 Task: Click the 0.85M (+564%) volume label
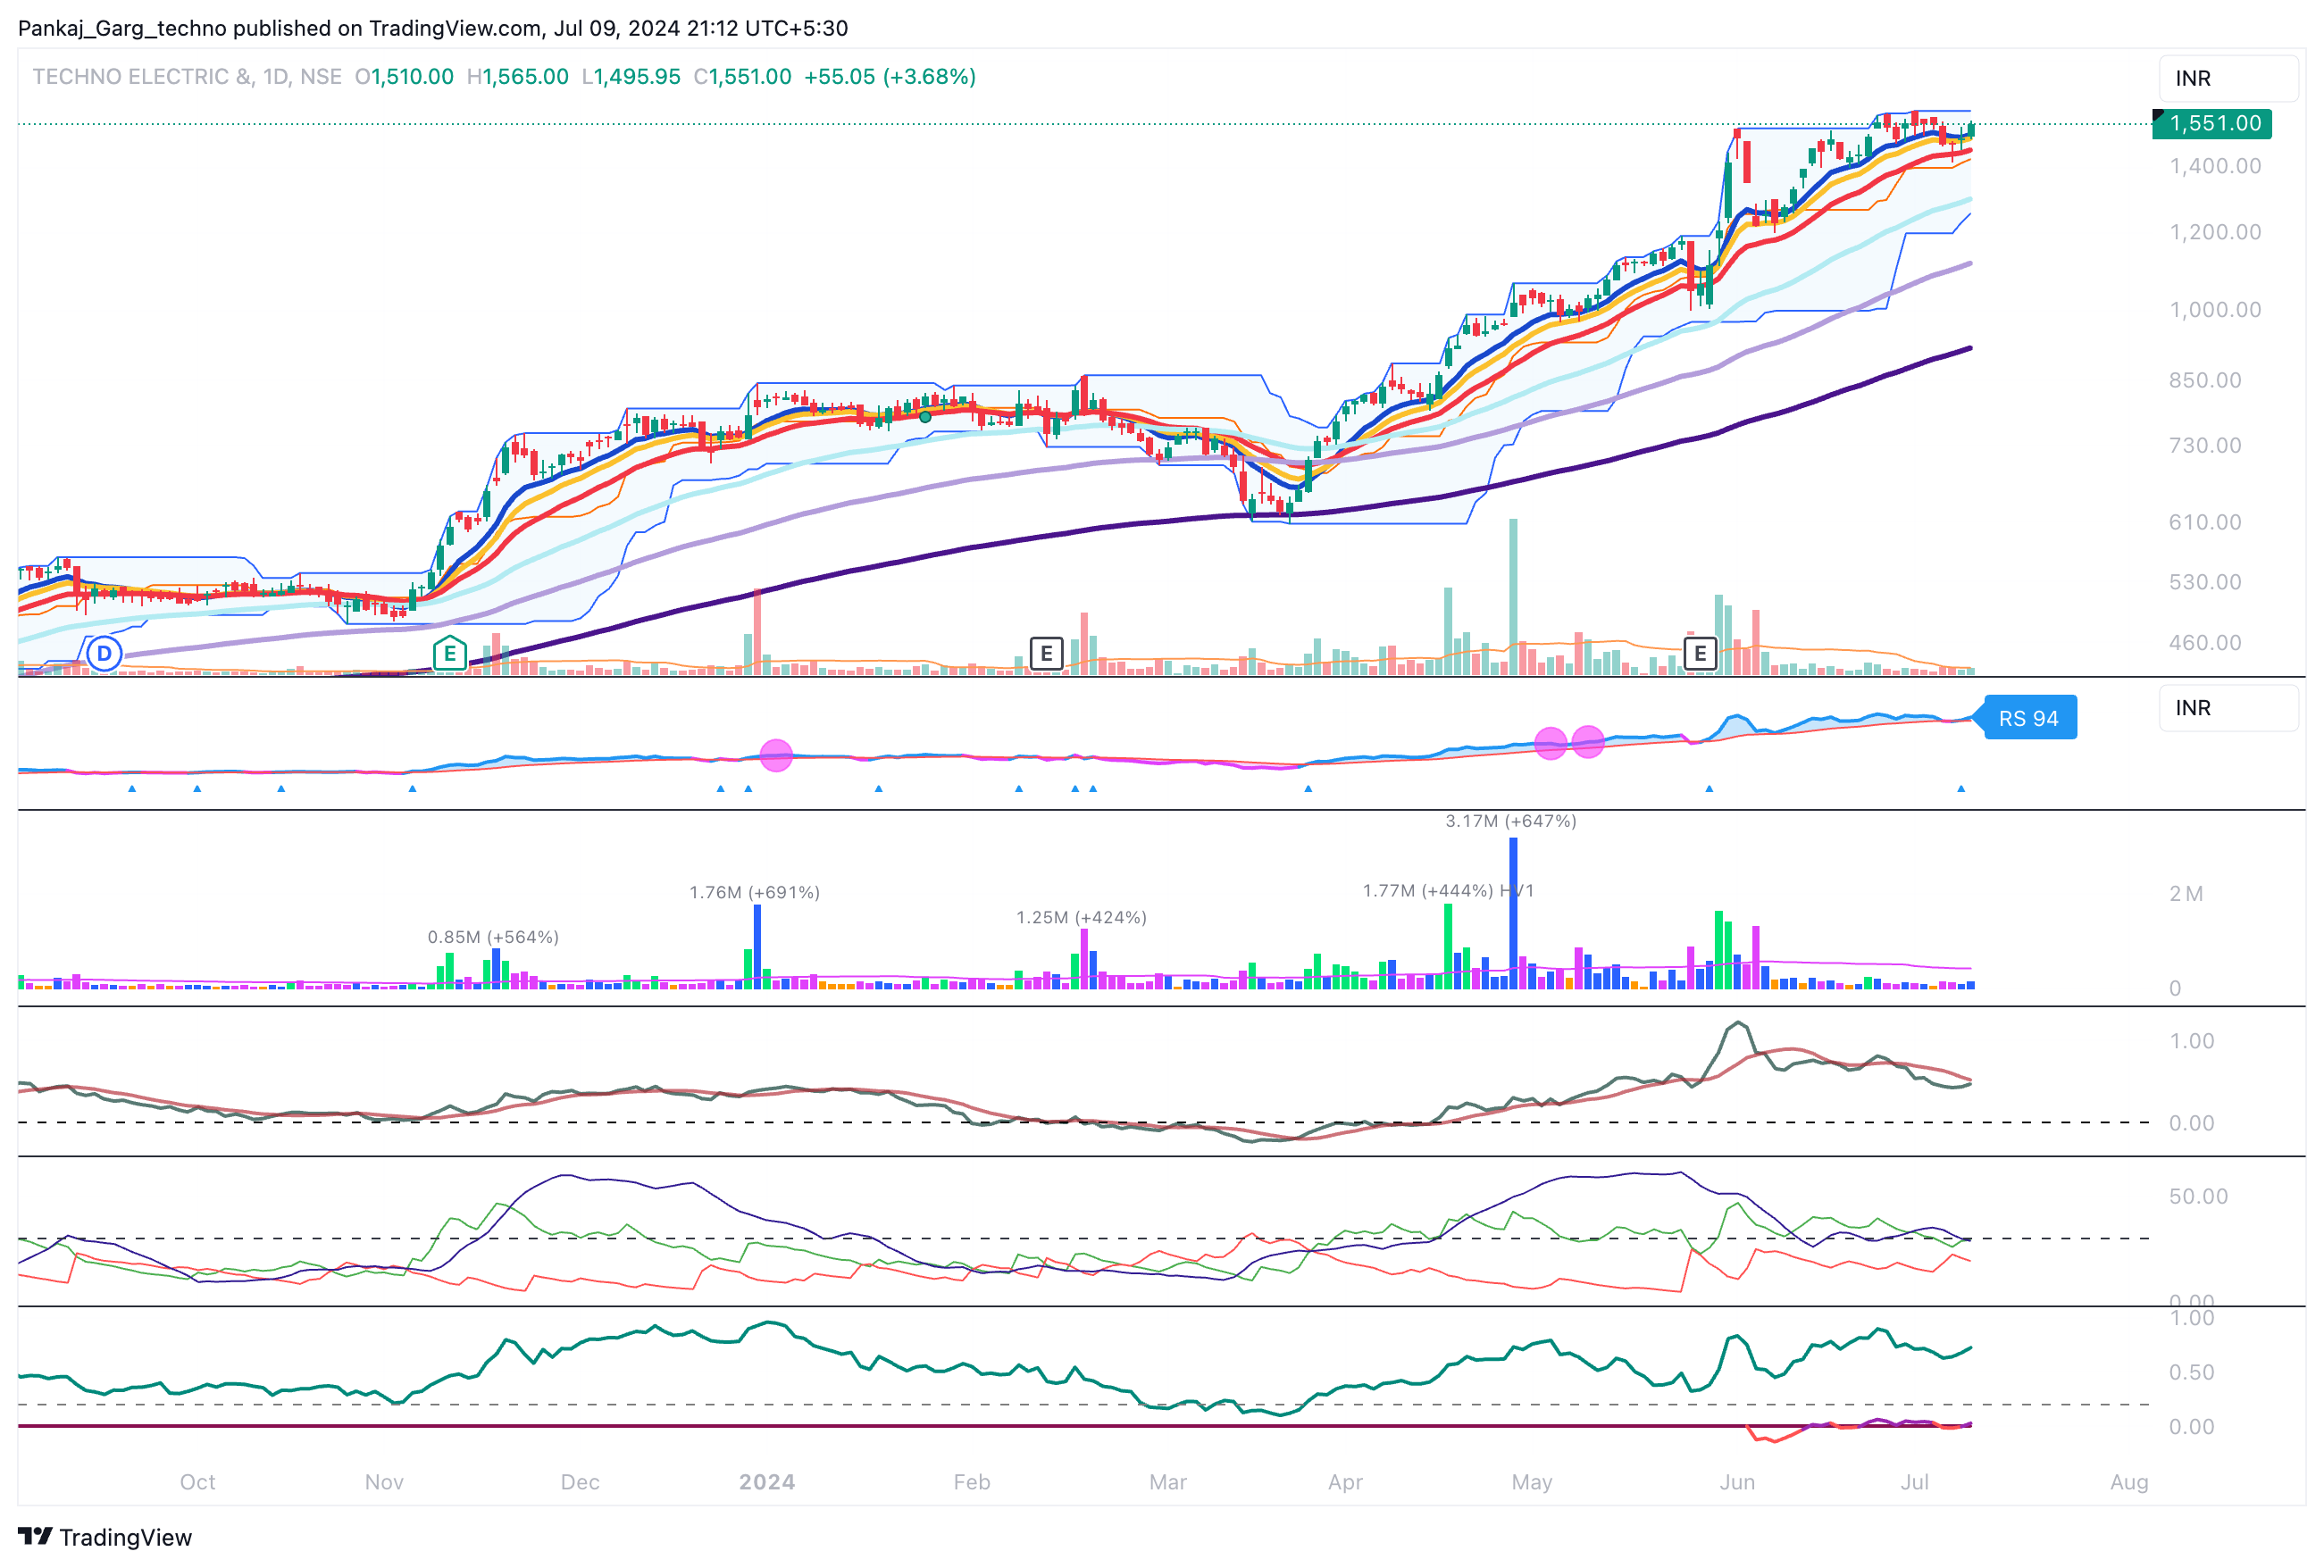493,937
